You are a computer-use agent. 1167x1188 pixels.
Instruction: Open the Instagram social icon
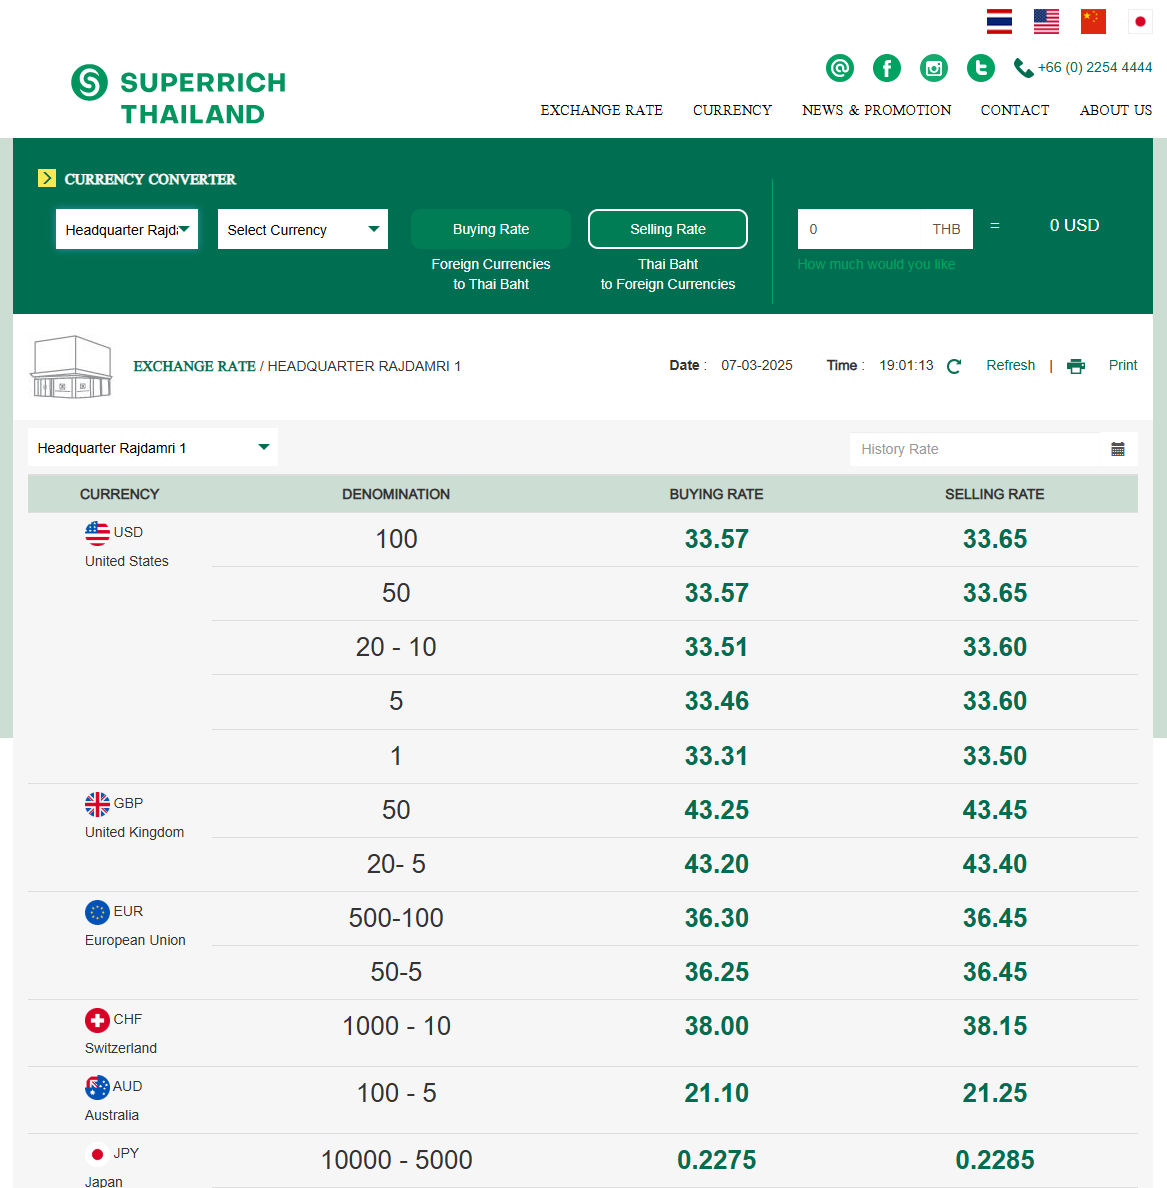(x=934, y=68)
